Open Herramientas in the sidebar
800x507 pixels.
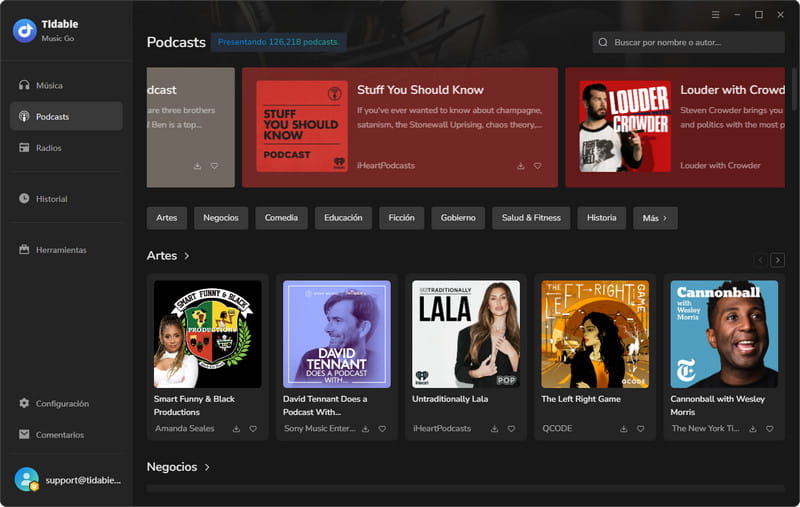(66, 249)
